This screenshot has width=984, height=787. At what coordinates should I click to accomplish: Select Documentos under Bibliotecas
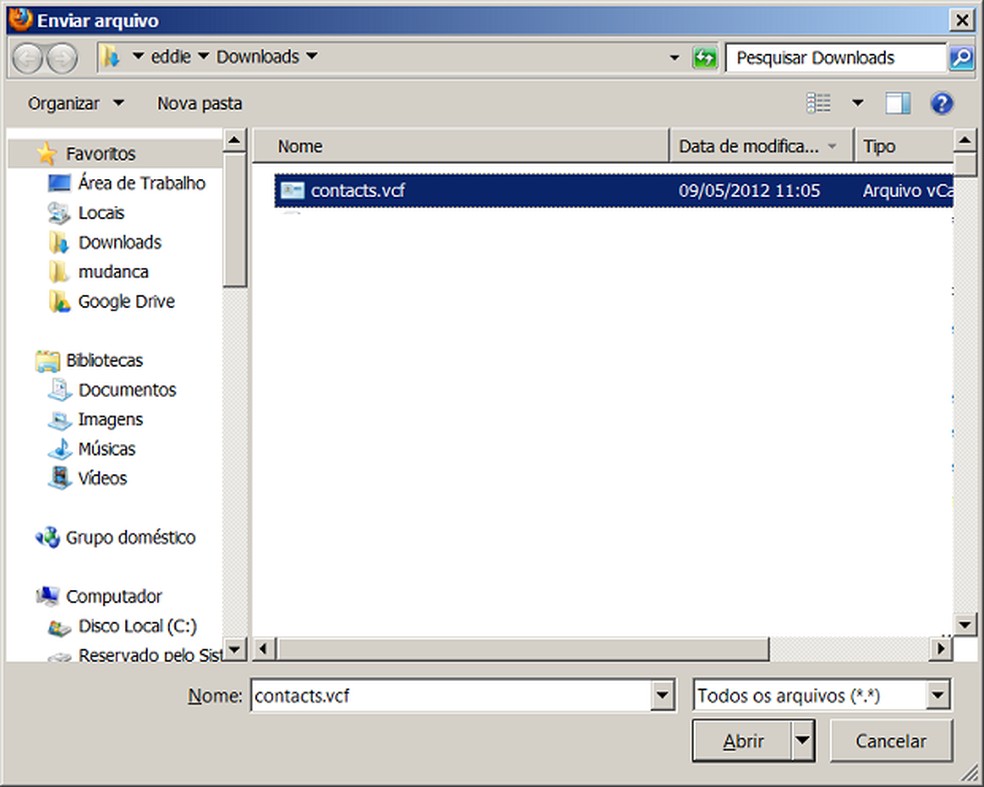point(127,390)
